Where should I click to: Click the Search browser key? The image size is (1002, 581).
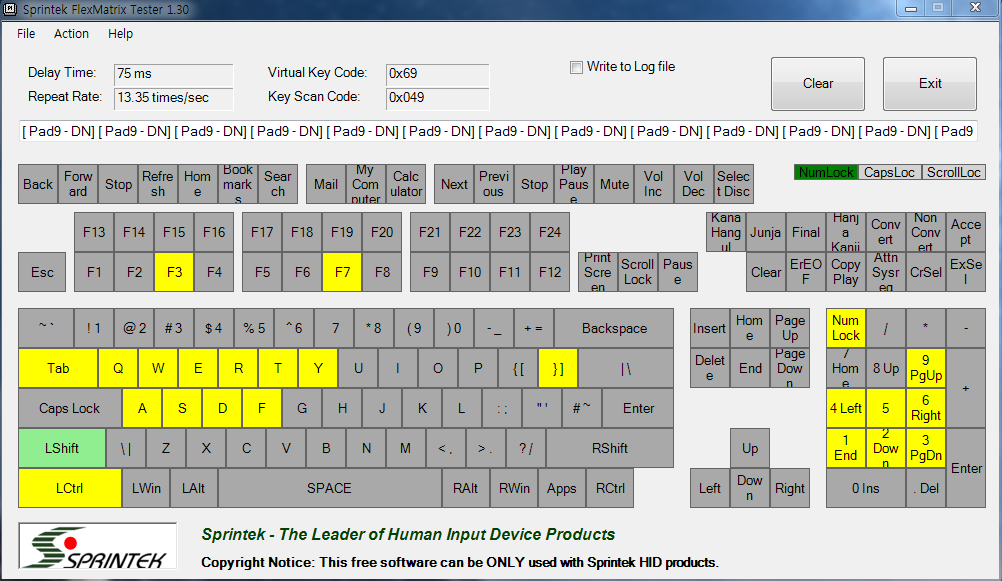(x=277, y=184)
